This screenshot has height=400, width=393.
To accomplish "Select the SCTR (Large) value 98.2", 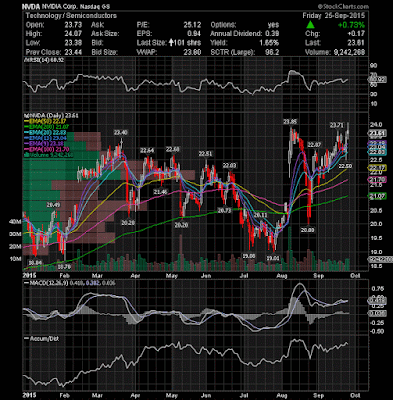I will (272, 52).
